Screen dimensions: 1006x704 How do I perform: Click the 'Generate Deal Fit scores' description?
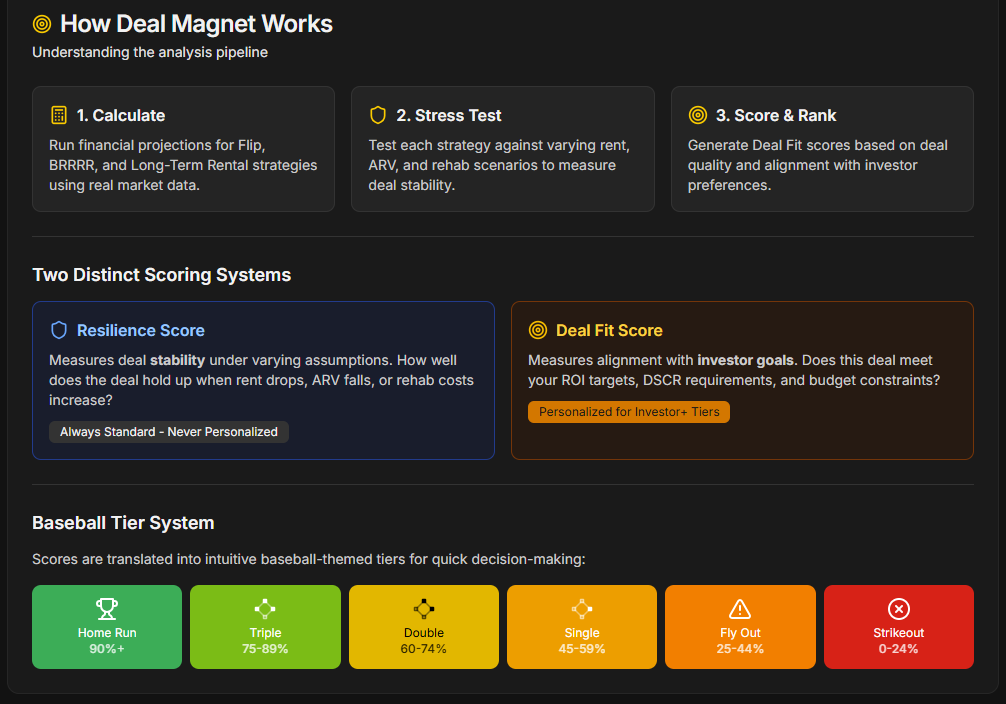coord(818,165)
